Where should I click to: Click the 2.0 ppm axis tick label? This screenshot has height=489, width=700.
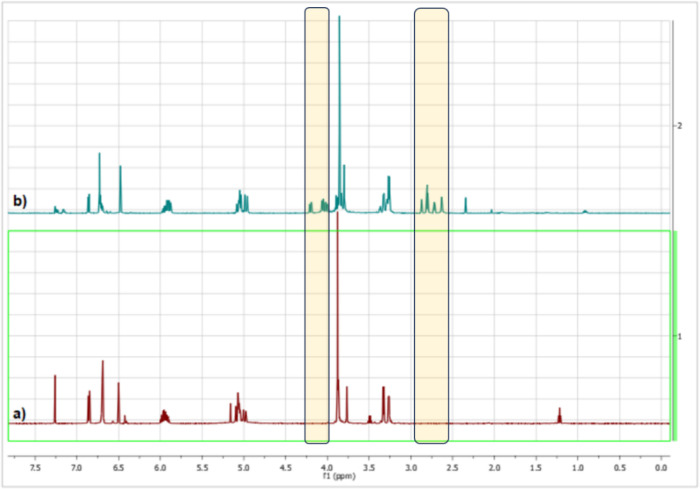tap(494, 468)
